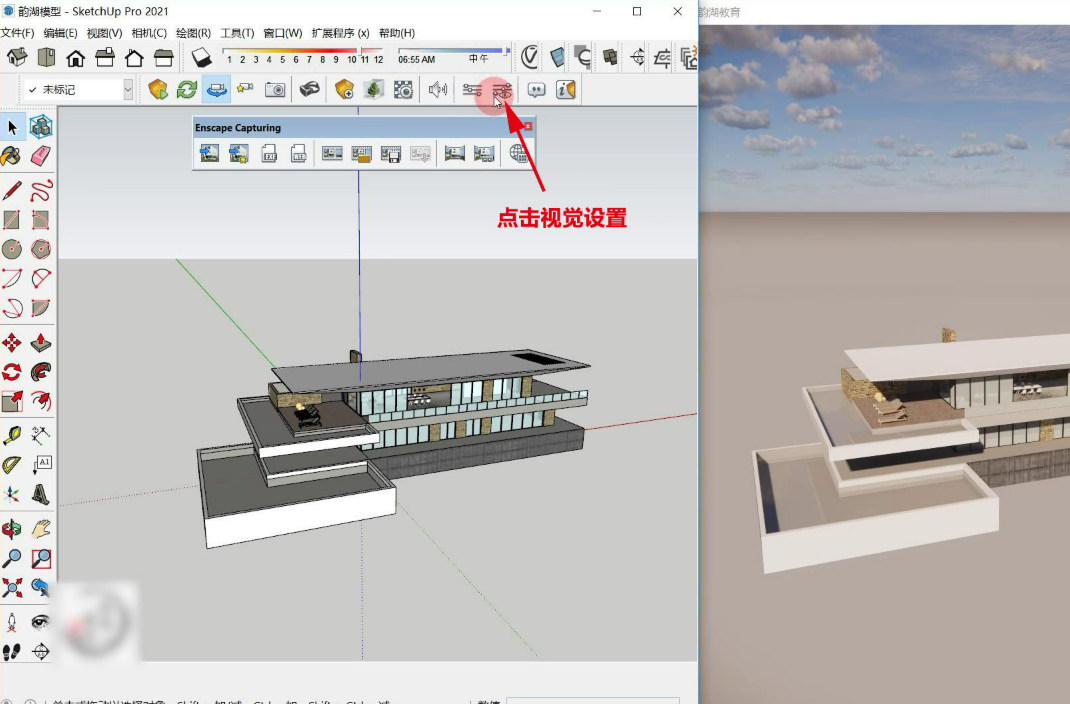1070x704 pixels.
Task: Activate the Rotate tool
Action: (12, 372)
